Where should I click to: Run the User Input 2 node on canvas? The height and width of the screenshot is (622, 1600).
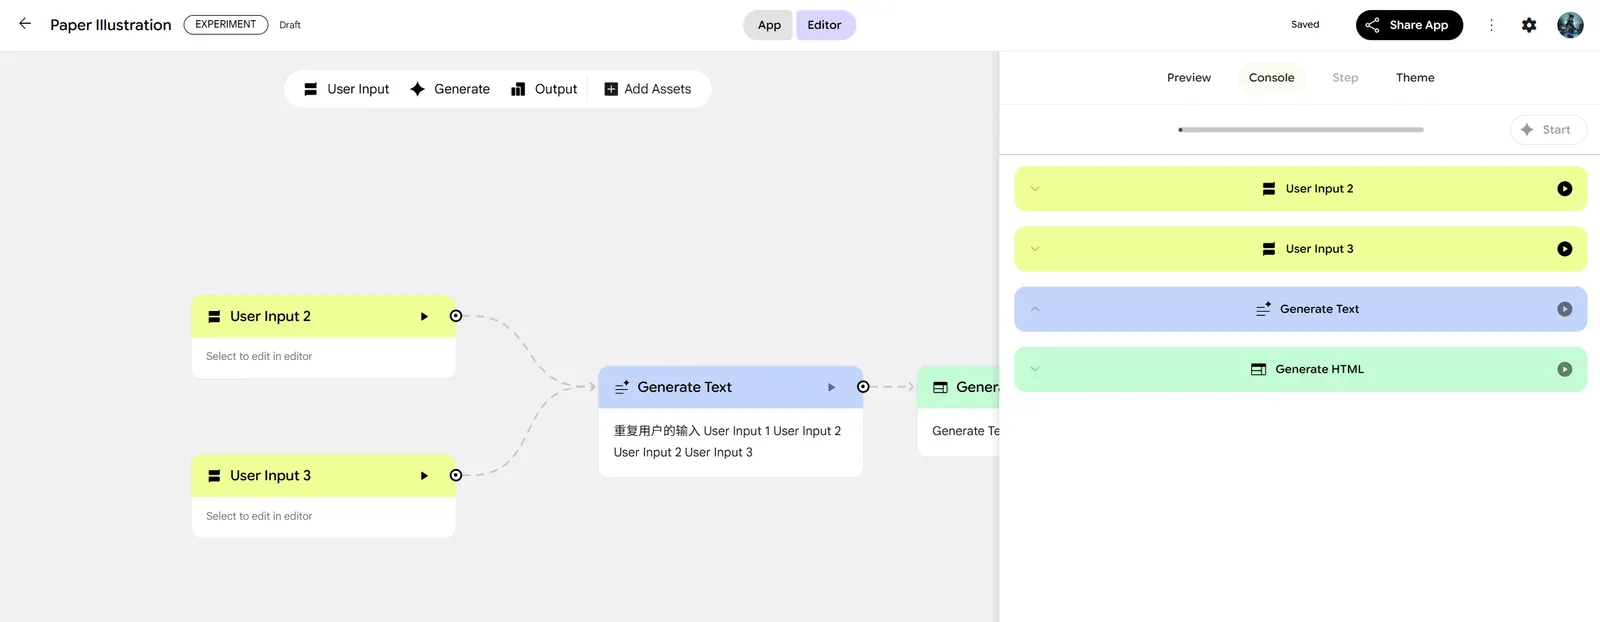coord(424,317)
